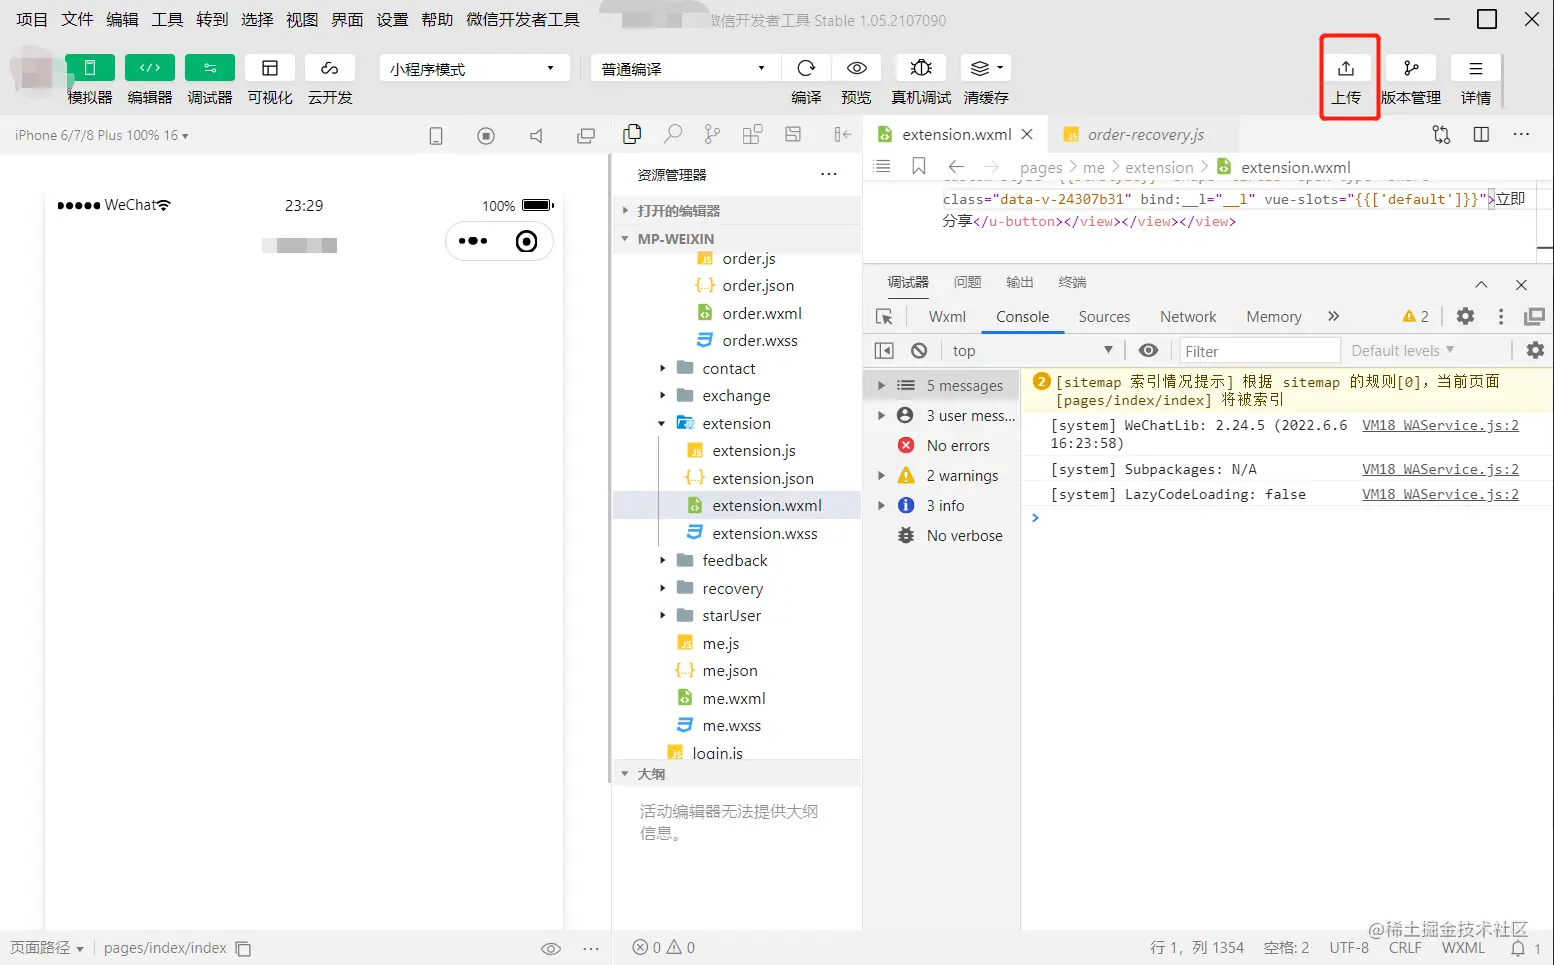
Task: Click the 页面路径 page path dropdown
Action: click(x=47, y=947)
